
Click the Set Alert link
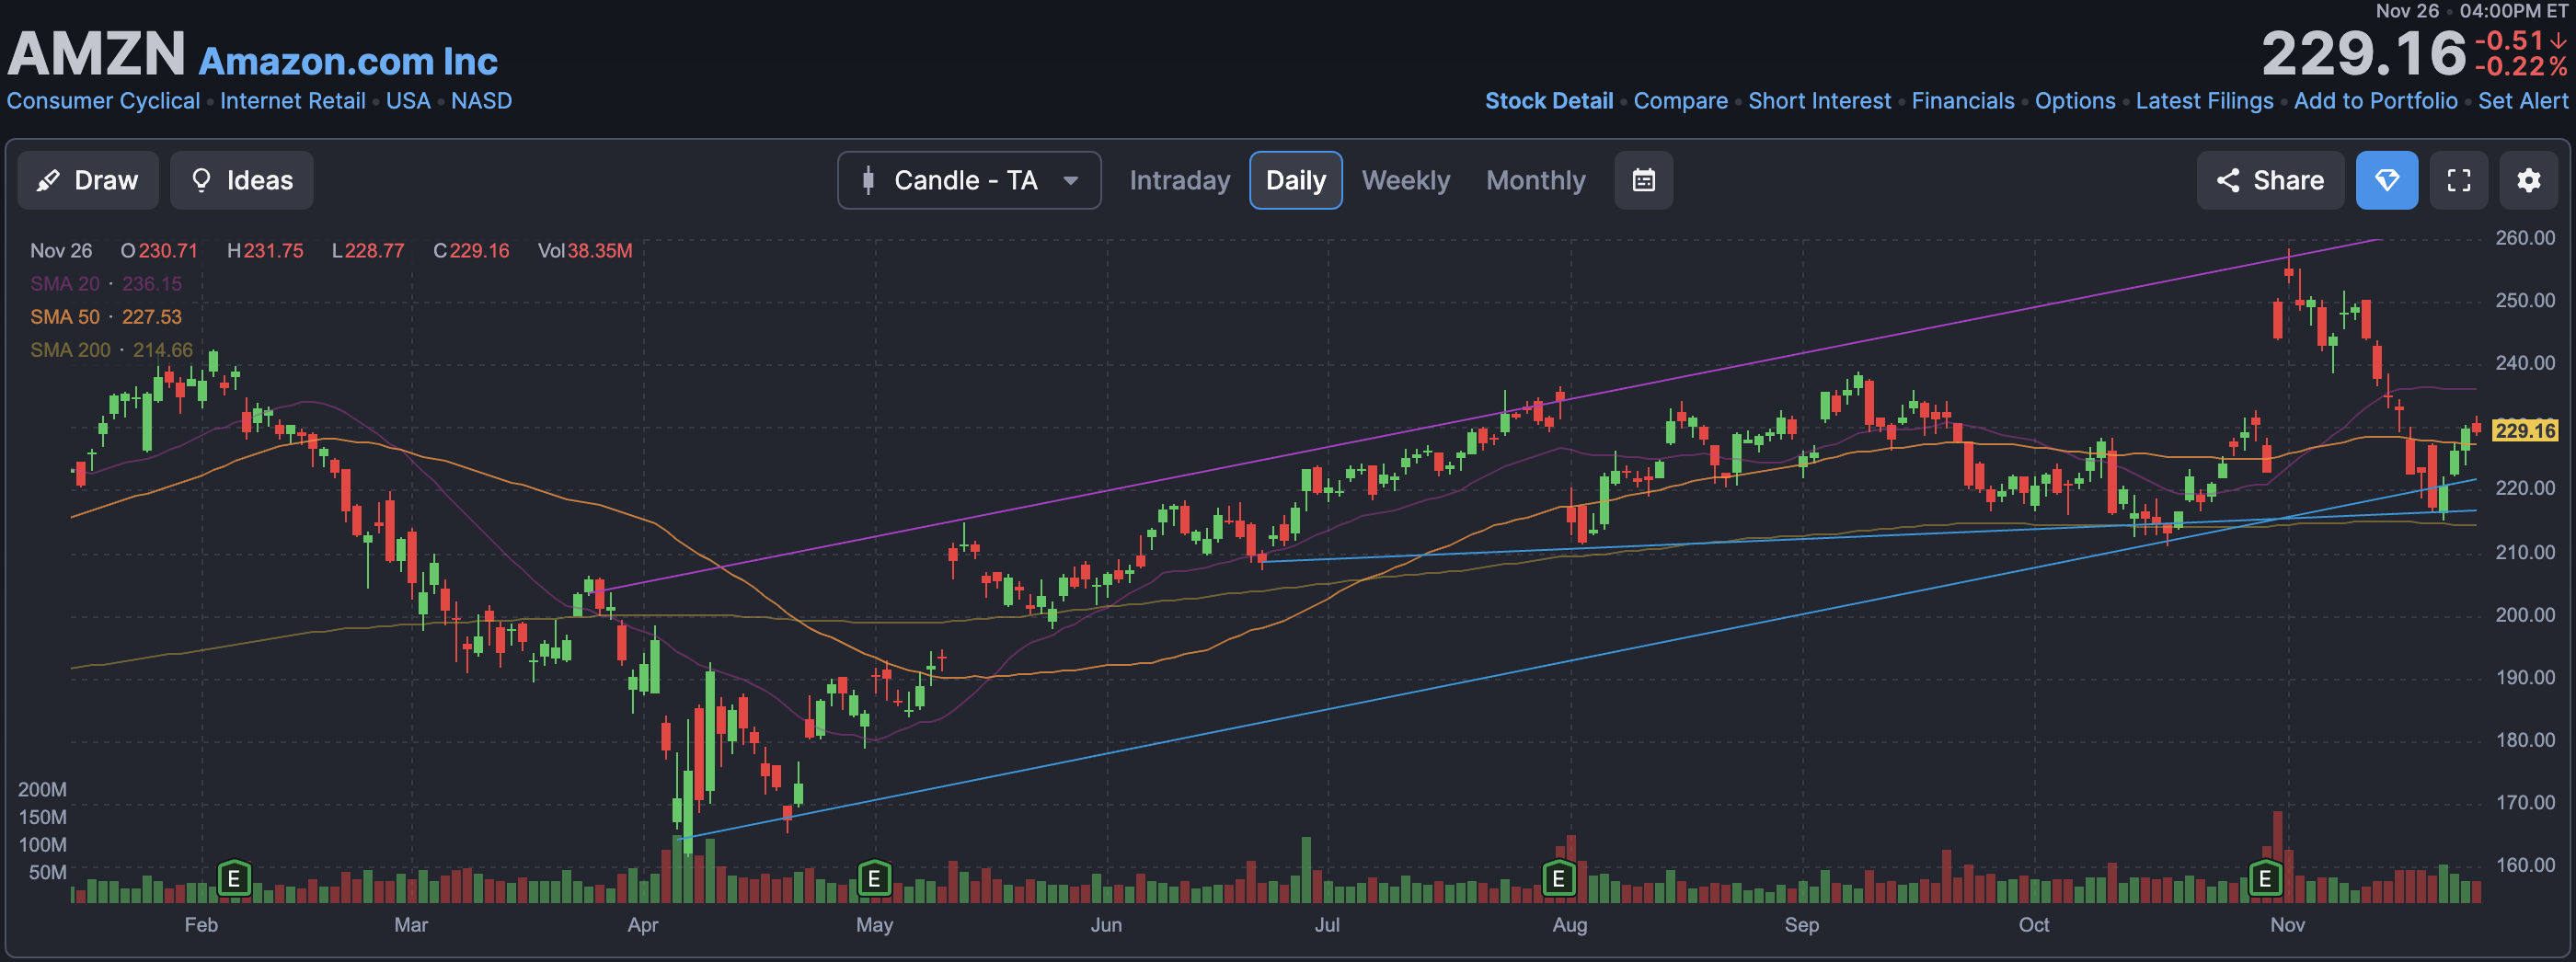[2522, 101]
